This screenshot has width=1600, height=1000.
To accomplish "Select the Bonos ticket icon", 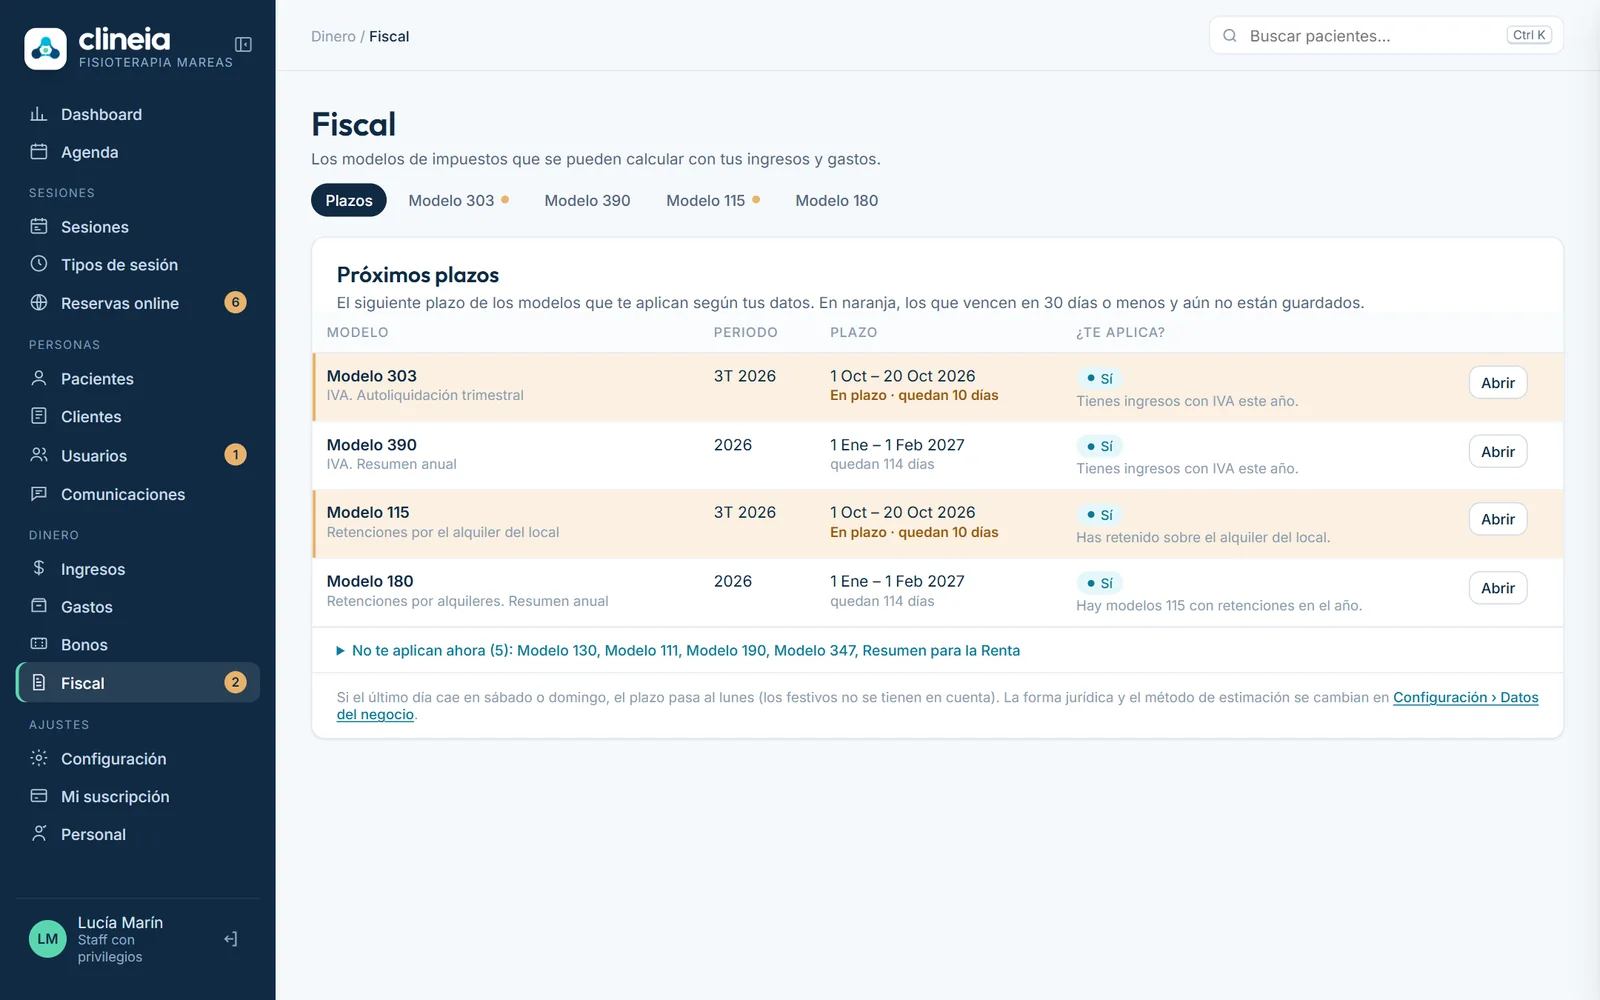I will coord(39,644).
